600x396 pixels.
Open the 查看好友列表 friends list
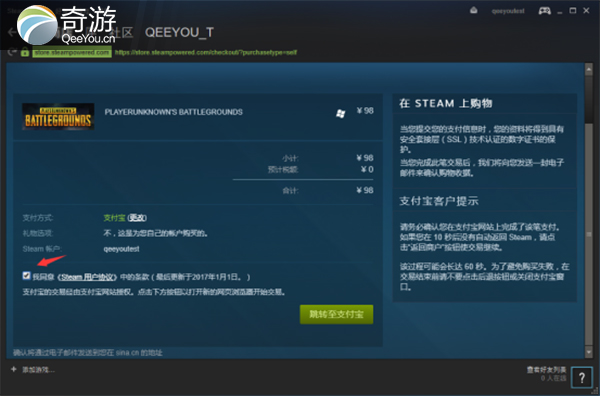tap(546, 370)
